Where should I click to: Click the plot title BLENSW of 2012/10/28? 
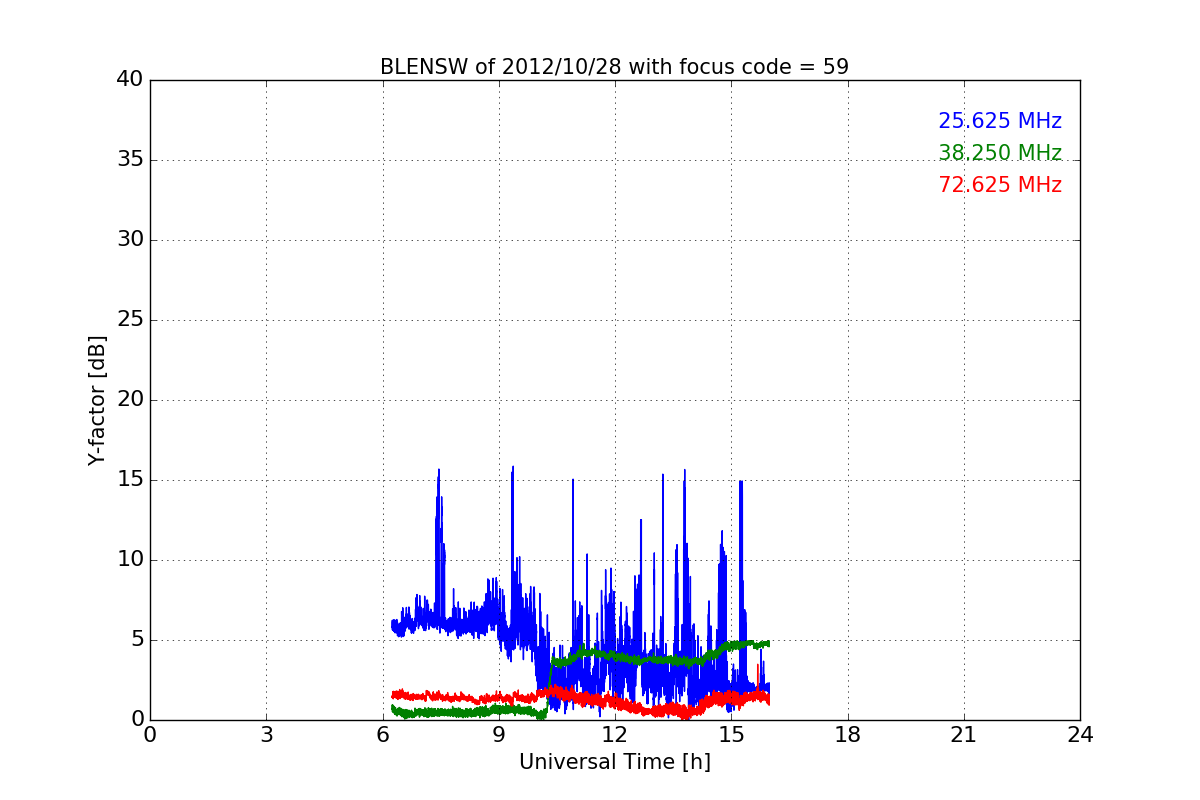tap(614, 67)
